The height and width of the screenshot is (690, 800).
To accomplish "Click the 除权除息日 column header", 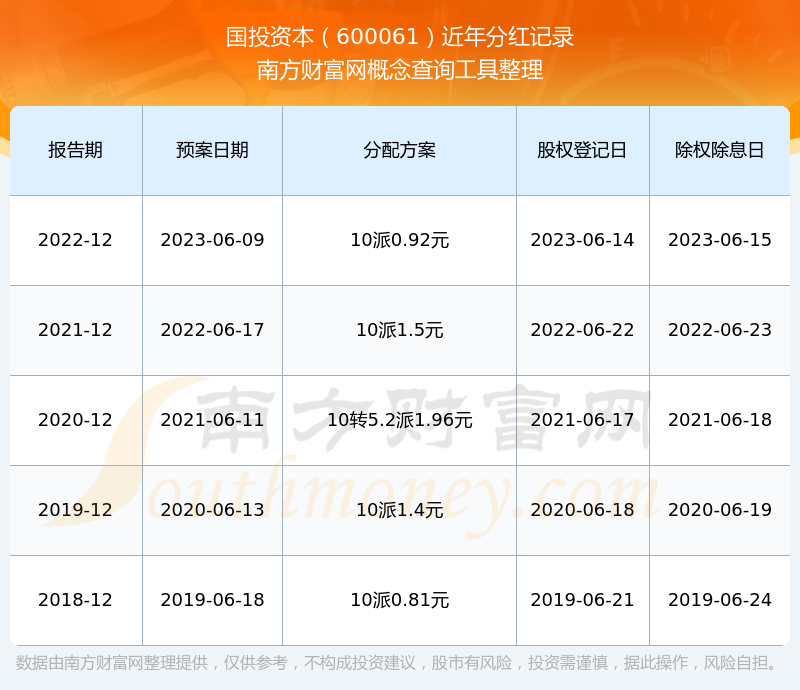I will point(719,150).
